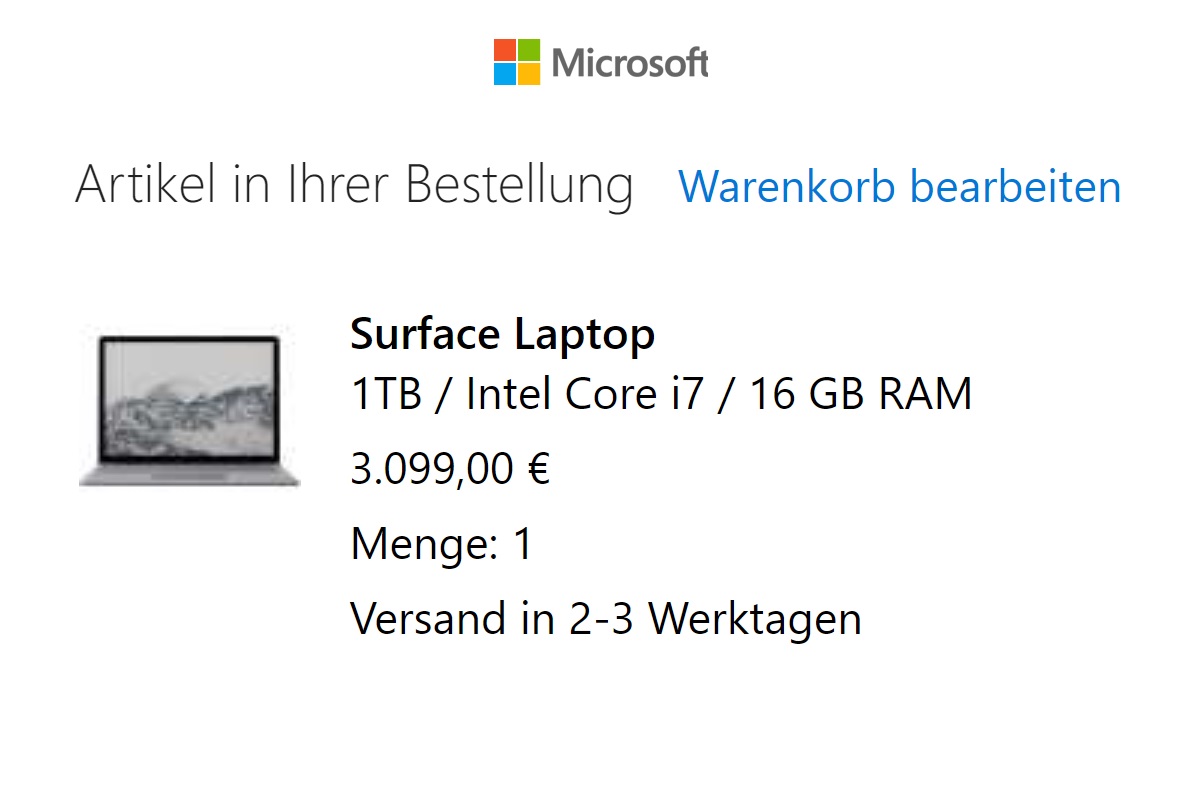Click the blue square of the Microsoft logo
The image size is (1200, 800).
point(505,74)
